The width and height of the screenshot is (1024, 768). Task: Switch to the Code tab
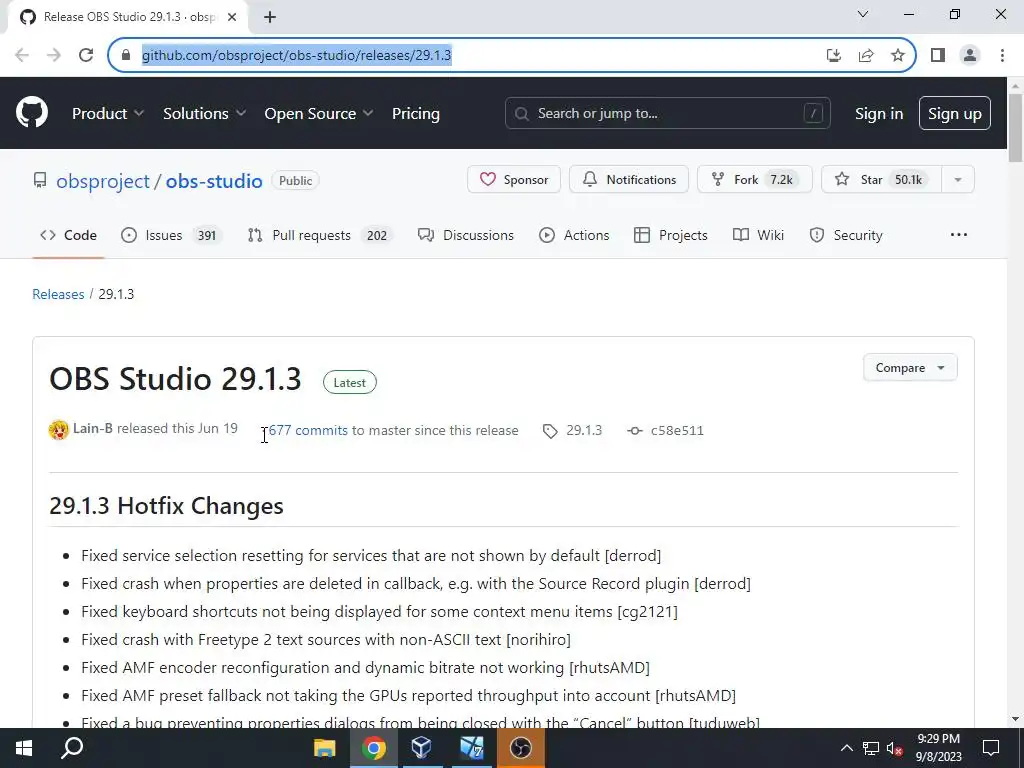click(69, 235)
